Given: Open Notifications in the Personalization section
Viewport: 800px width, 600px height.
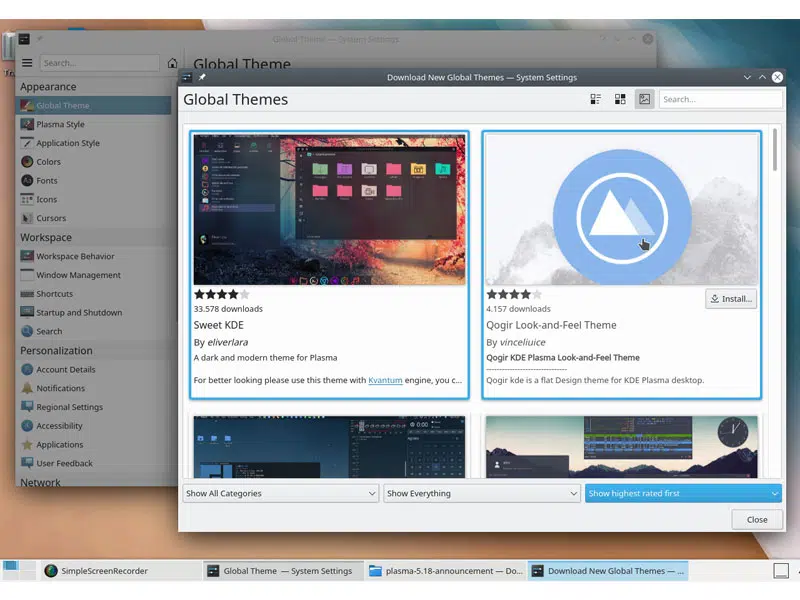Looking at the screenshot, I should tap(60, 388).
